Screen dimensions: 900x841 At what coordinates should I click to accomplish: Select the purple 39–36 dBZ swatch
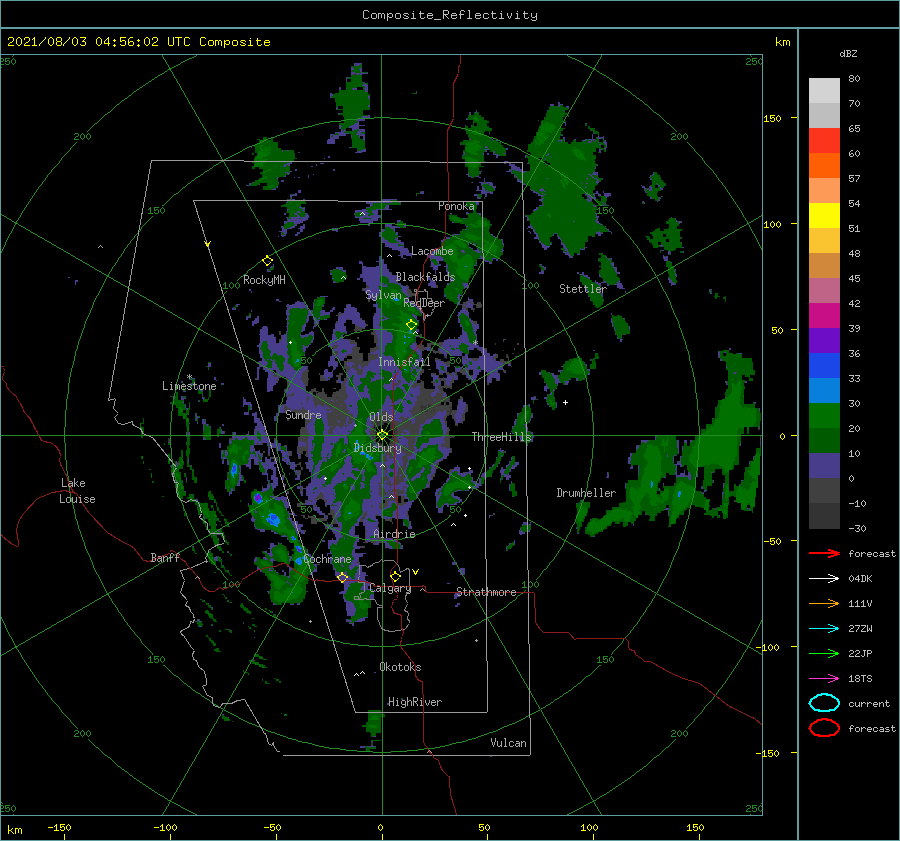824,340
